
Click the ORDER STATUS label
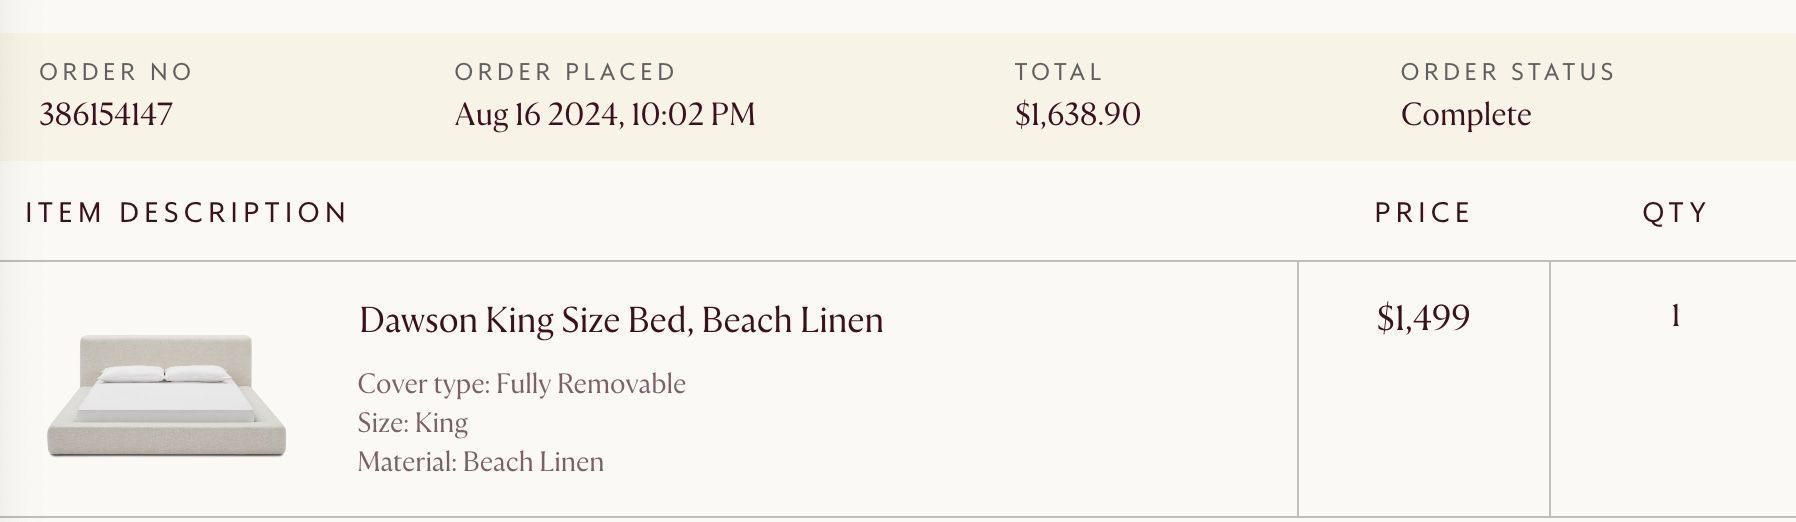click(x=1507, y=72)
